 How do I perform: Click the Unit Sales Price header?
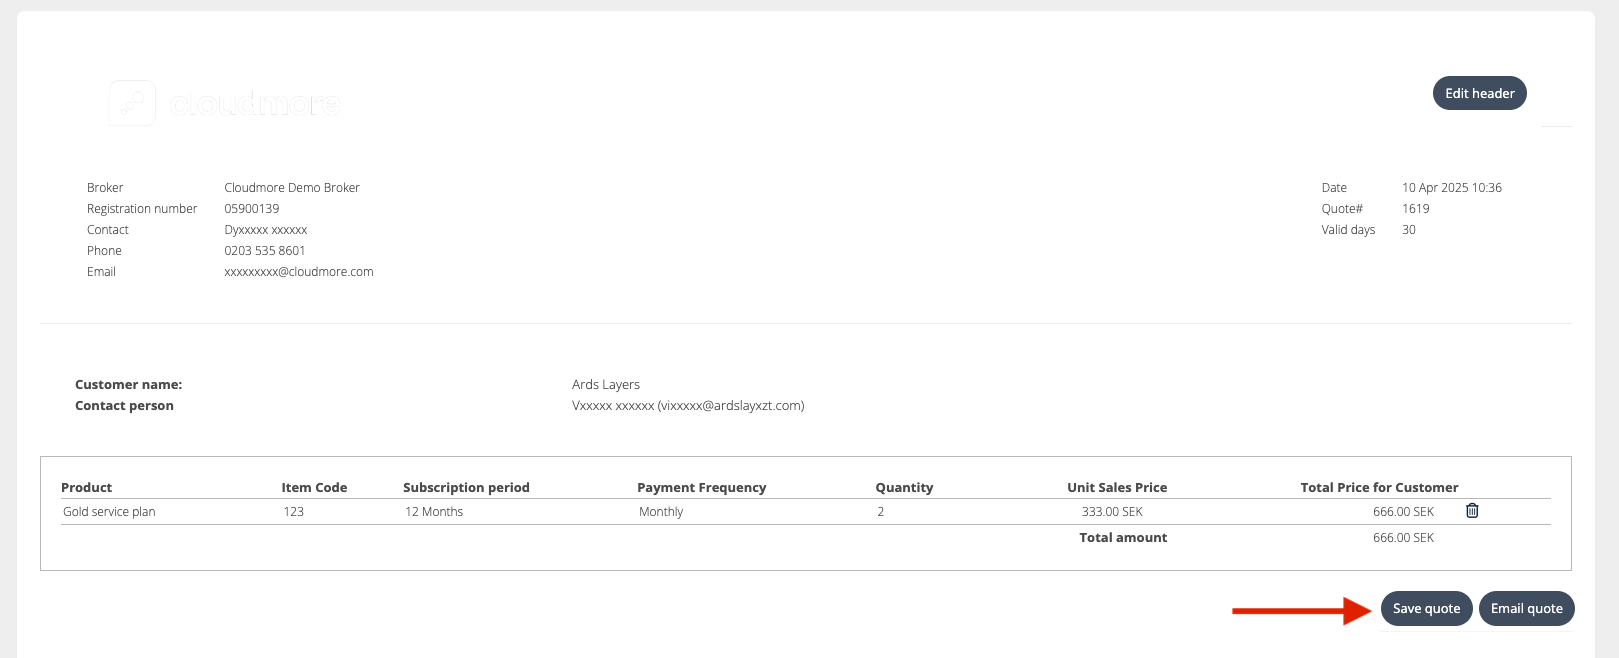pyautogui.click(x=1116, y=488)
